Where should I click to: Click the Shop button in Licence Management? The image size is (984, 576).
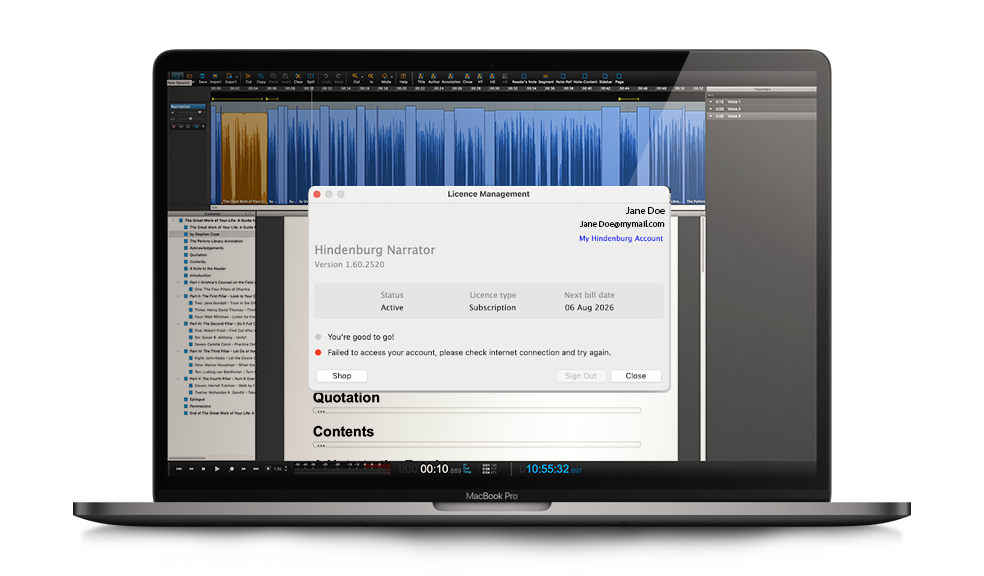[x=342, y=376]
